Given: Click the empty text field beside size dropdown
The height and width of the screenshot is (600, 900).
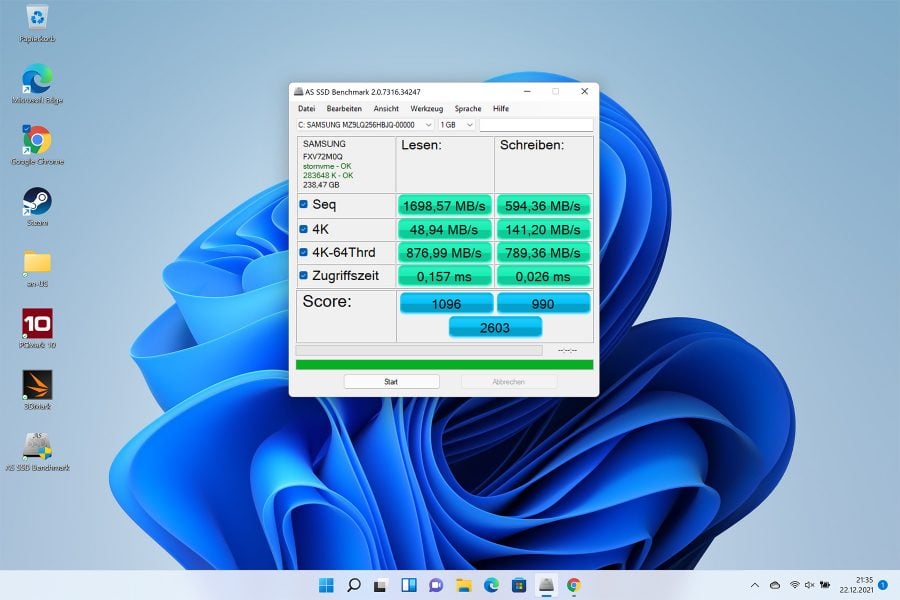Looking at the screenshot, I should point(536,125).
